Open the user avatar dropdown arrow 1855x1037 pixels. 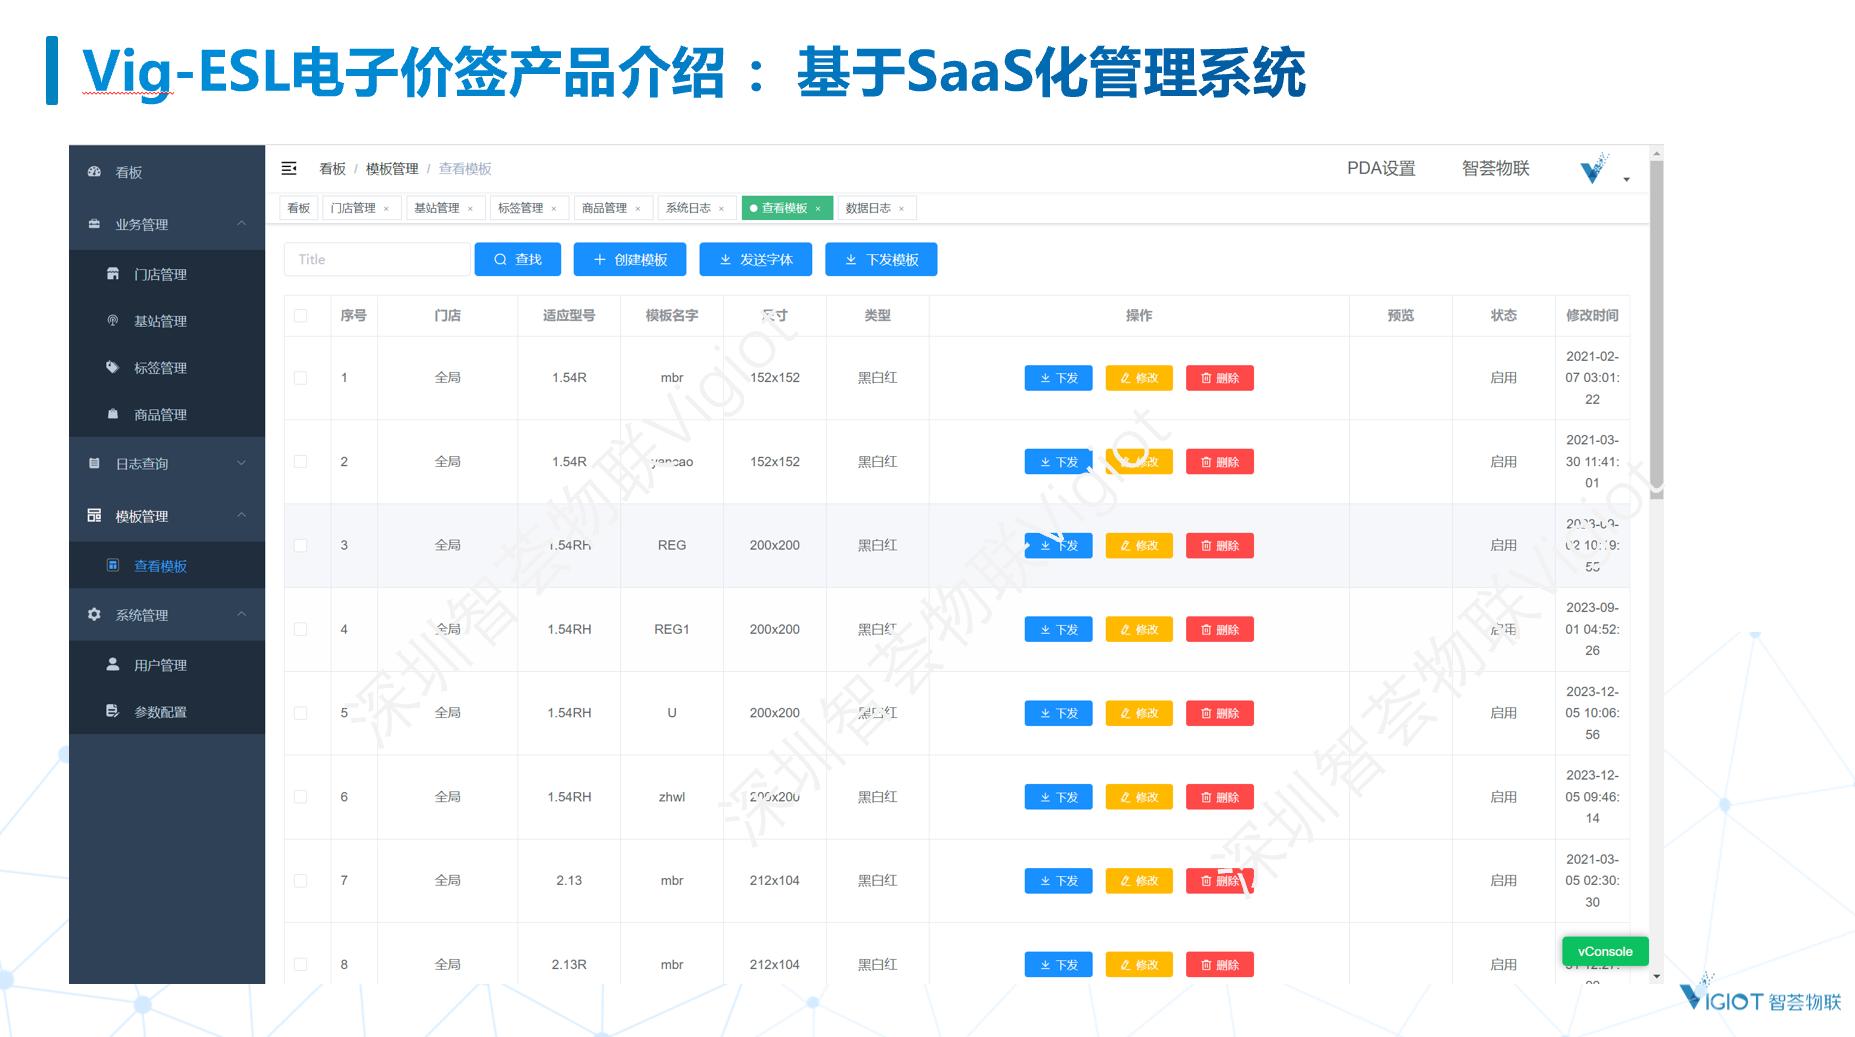point(1627,180)
